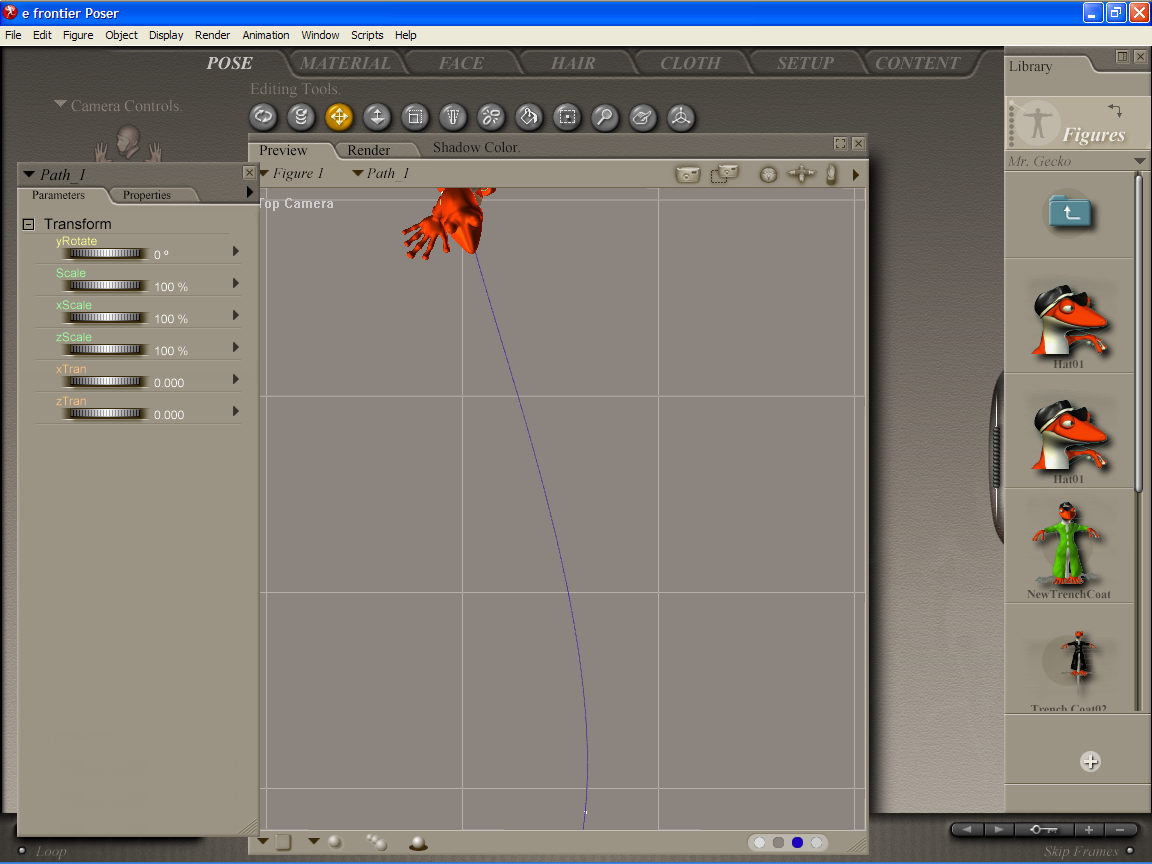Select the View Magnifier tool
This screenshot has height=864, width=1152.
pyautogui.click(x=604, y=117)
